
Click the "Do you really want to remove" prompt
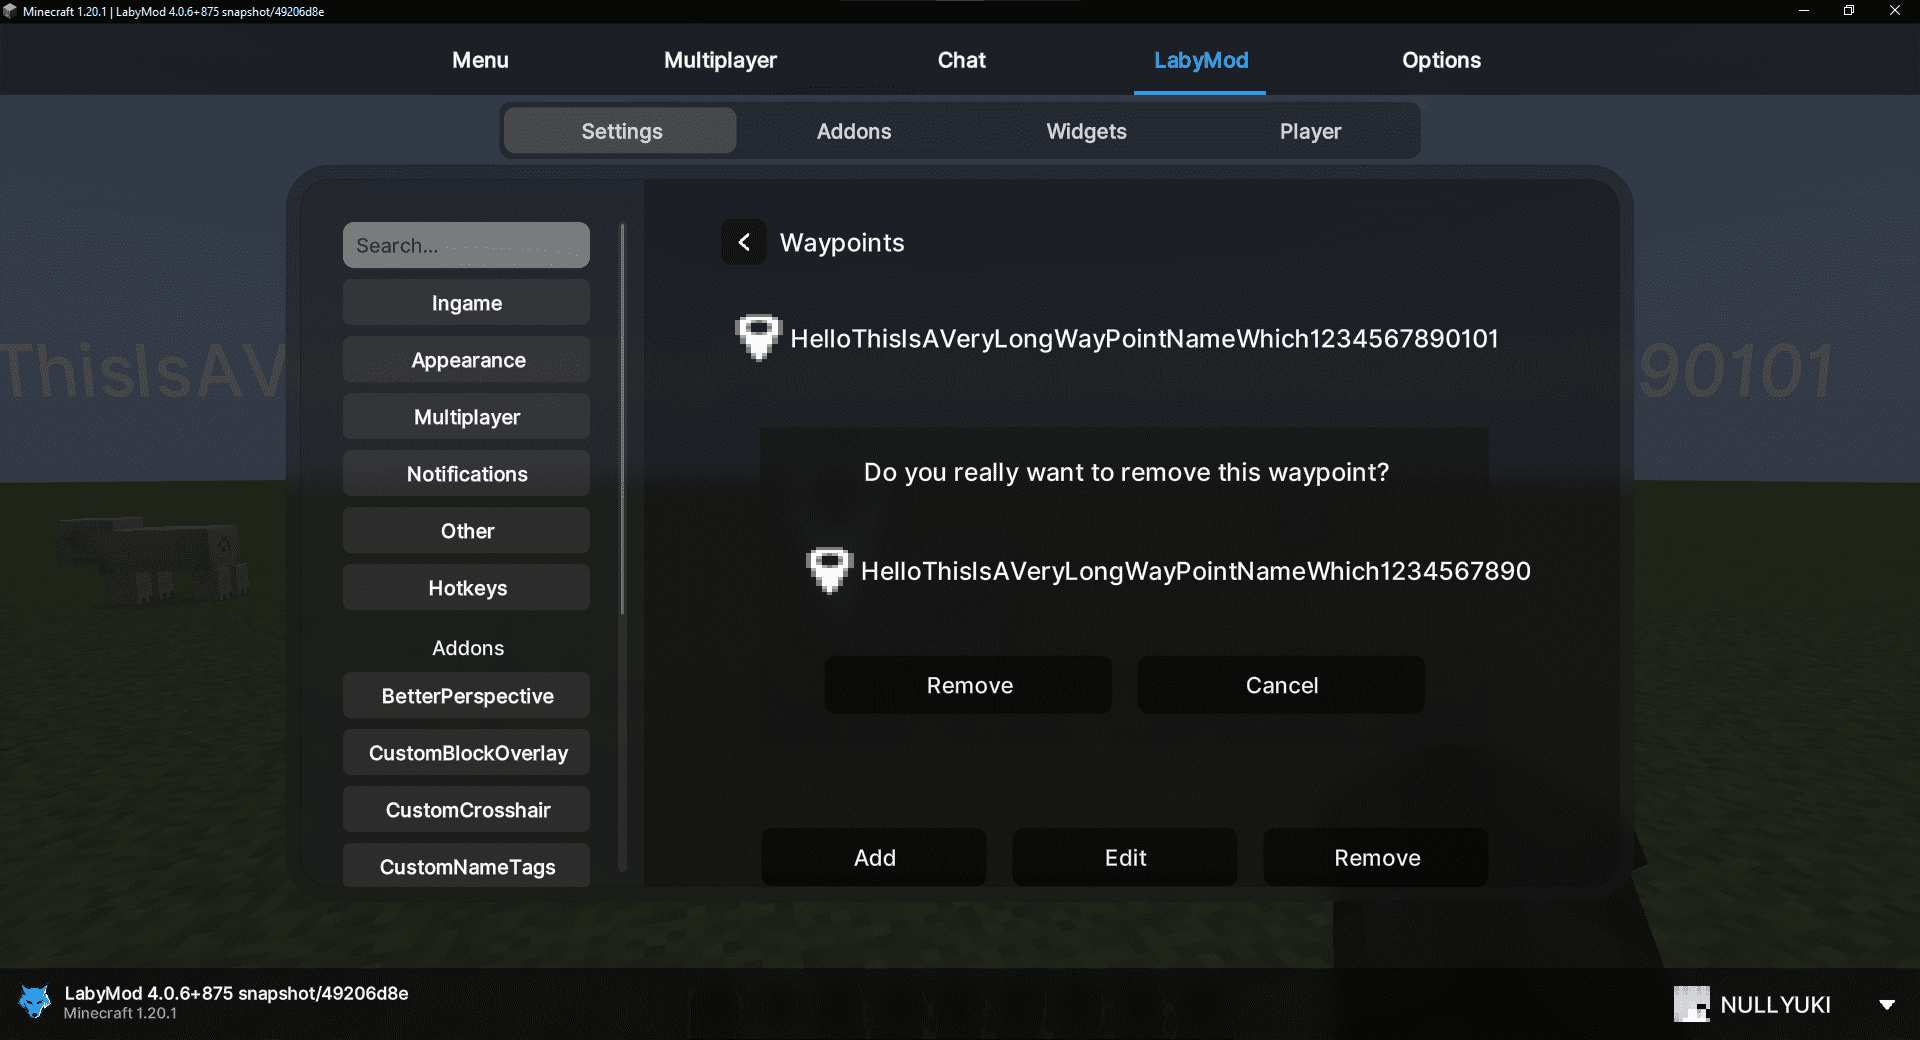pyautogui.click(x=1126, y=472)
